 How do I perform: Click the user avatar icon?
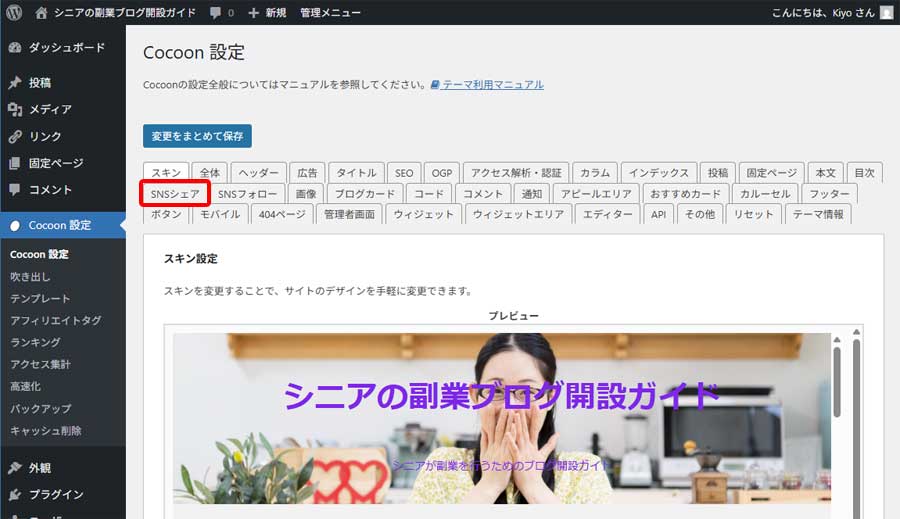(887, 13)
